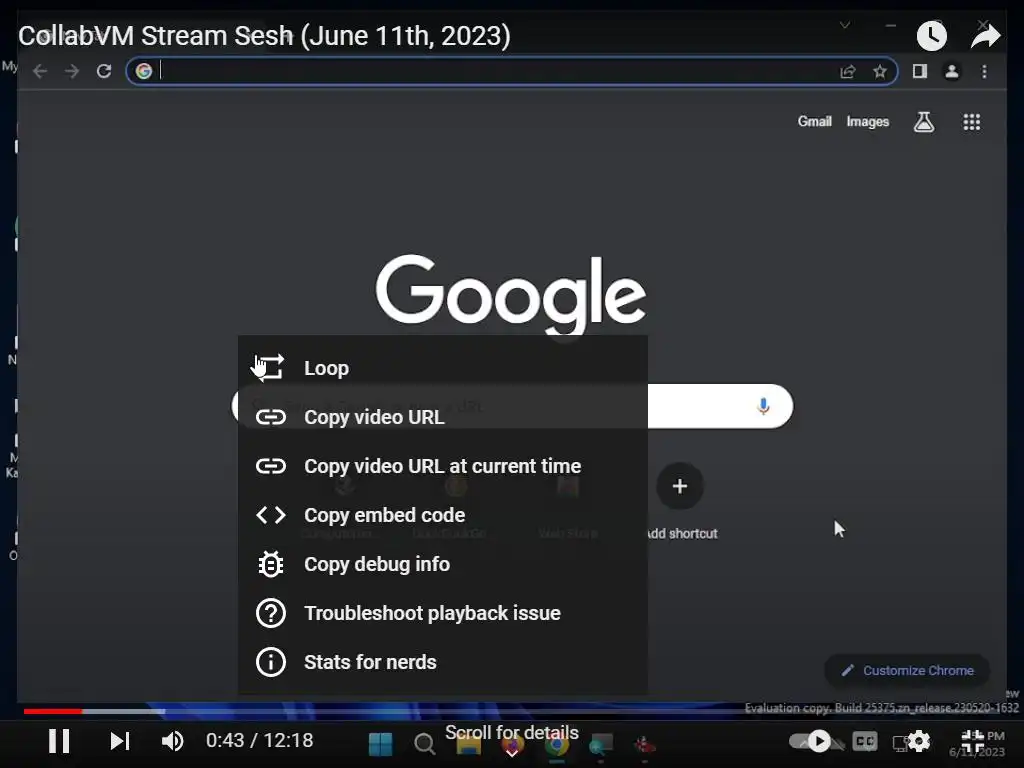Open the Gmail link
The height and width of the screenshot is (768, 1024).
814,121
